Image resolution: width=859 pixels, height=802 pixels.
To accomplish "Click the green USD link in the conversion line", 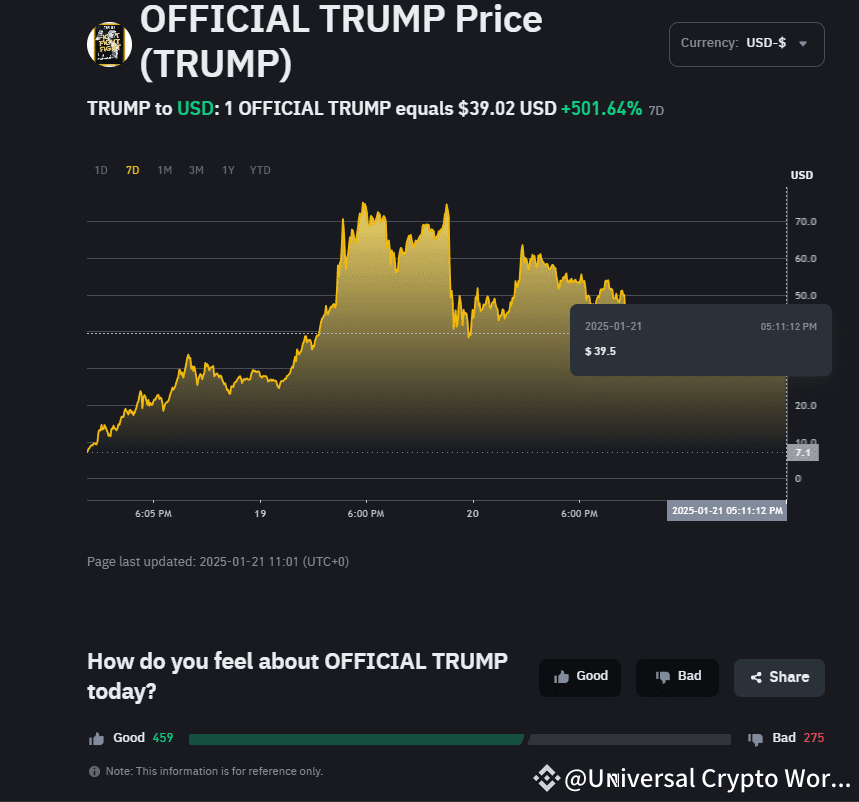I will tap(196, 109).
